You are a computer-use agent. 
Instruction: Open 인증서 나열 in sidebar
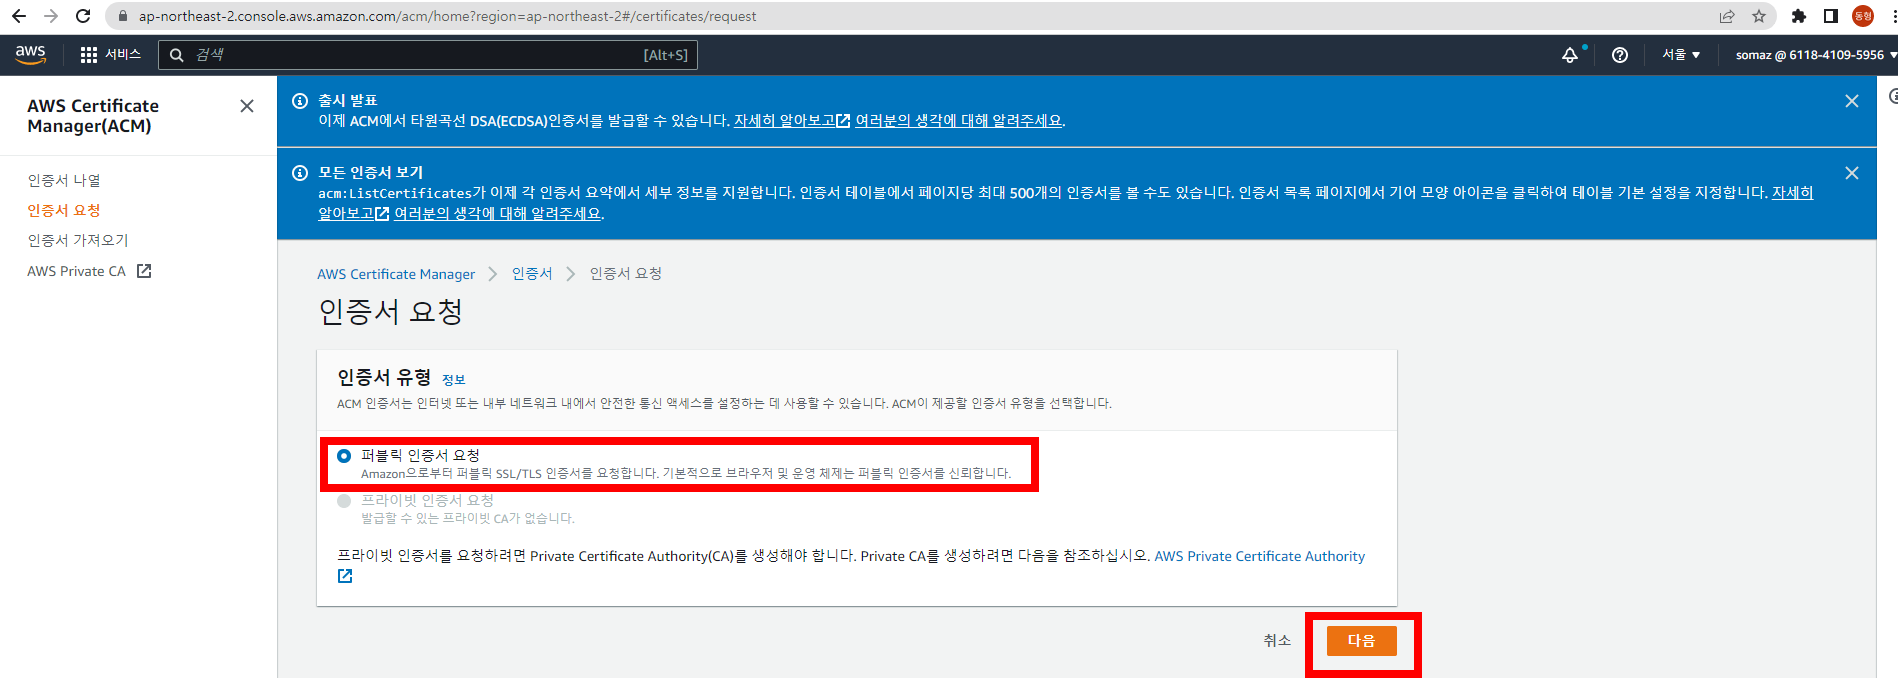click(64, 180)
